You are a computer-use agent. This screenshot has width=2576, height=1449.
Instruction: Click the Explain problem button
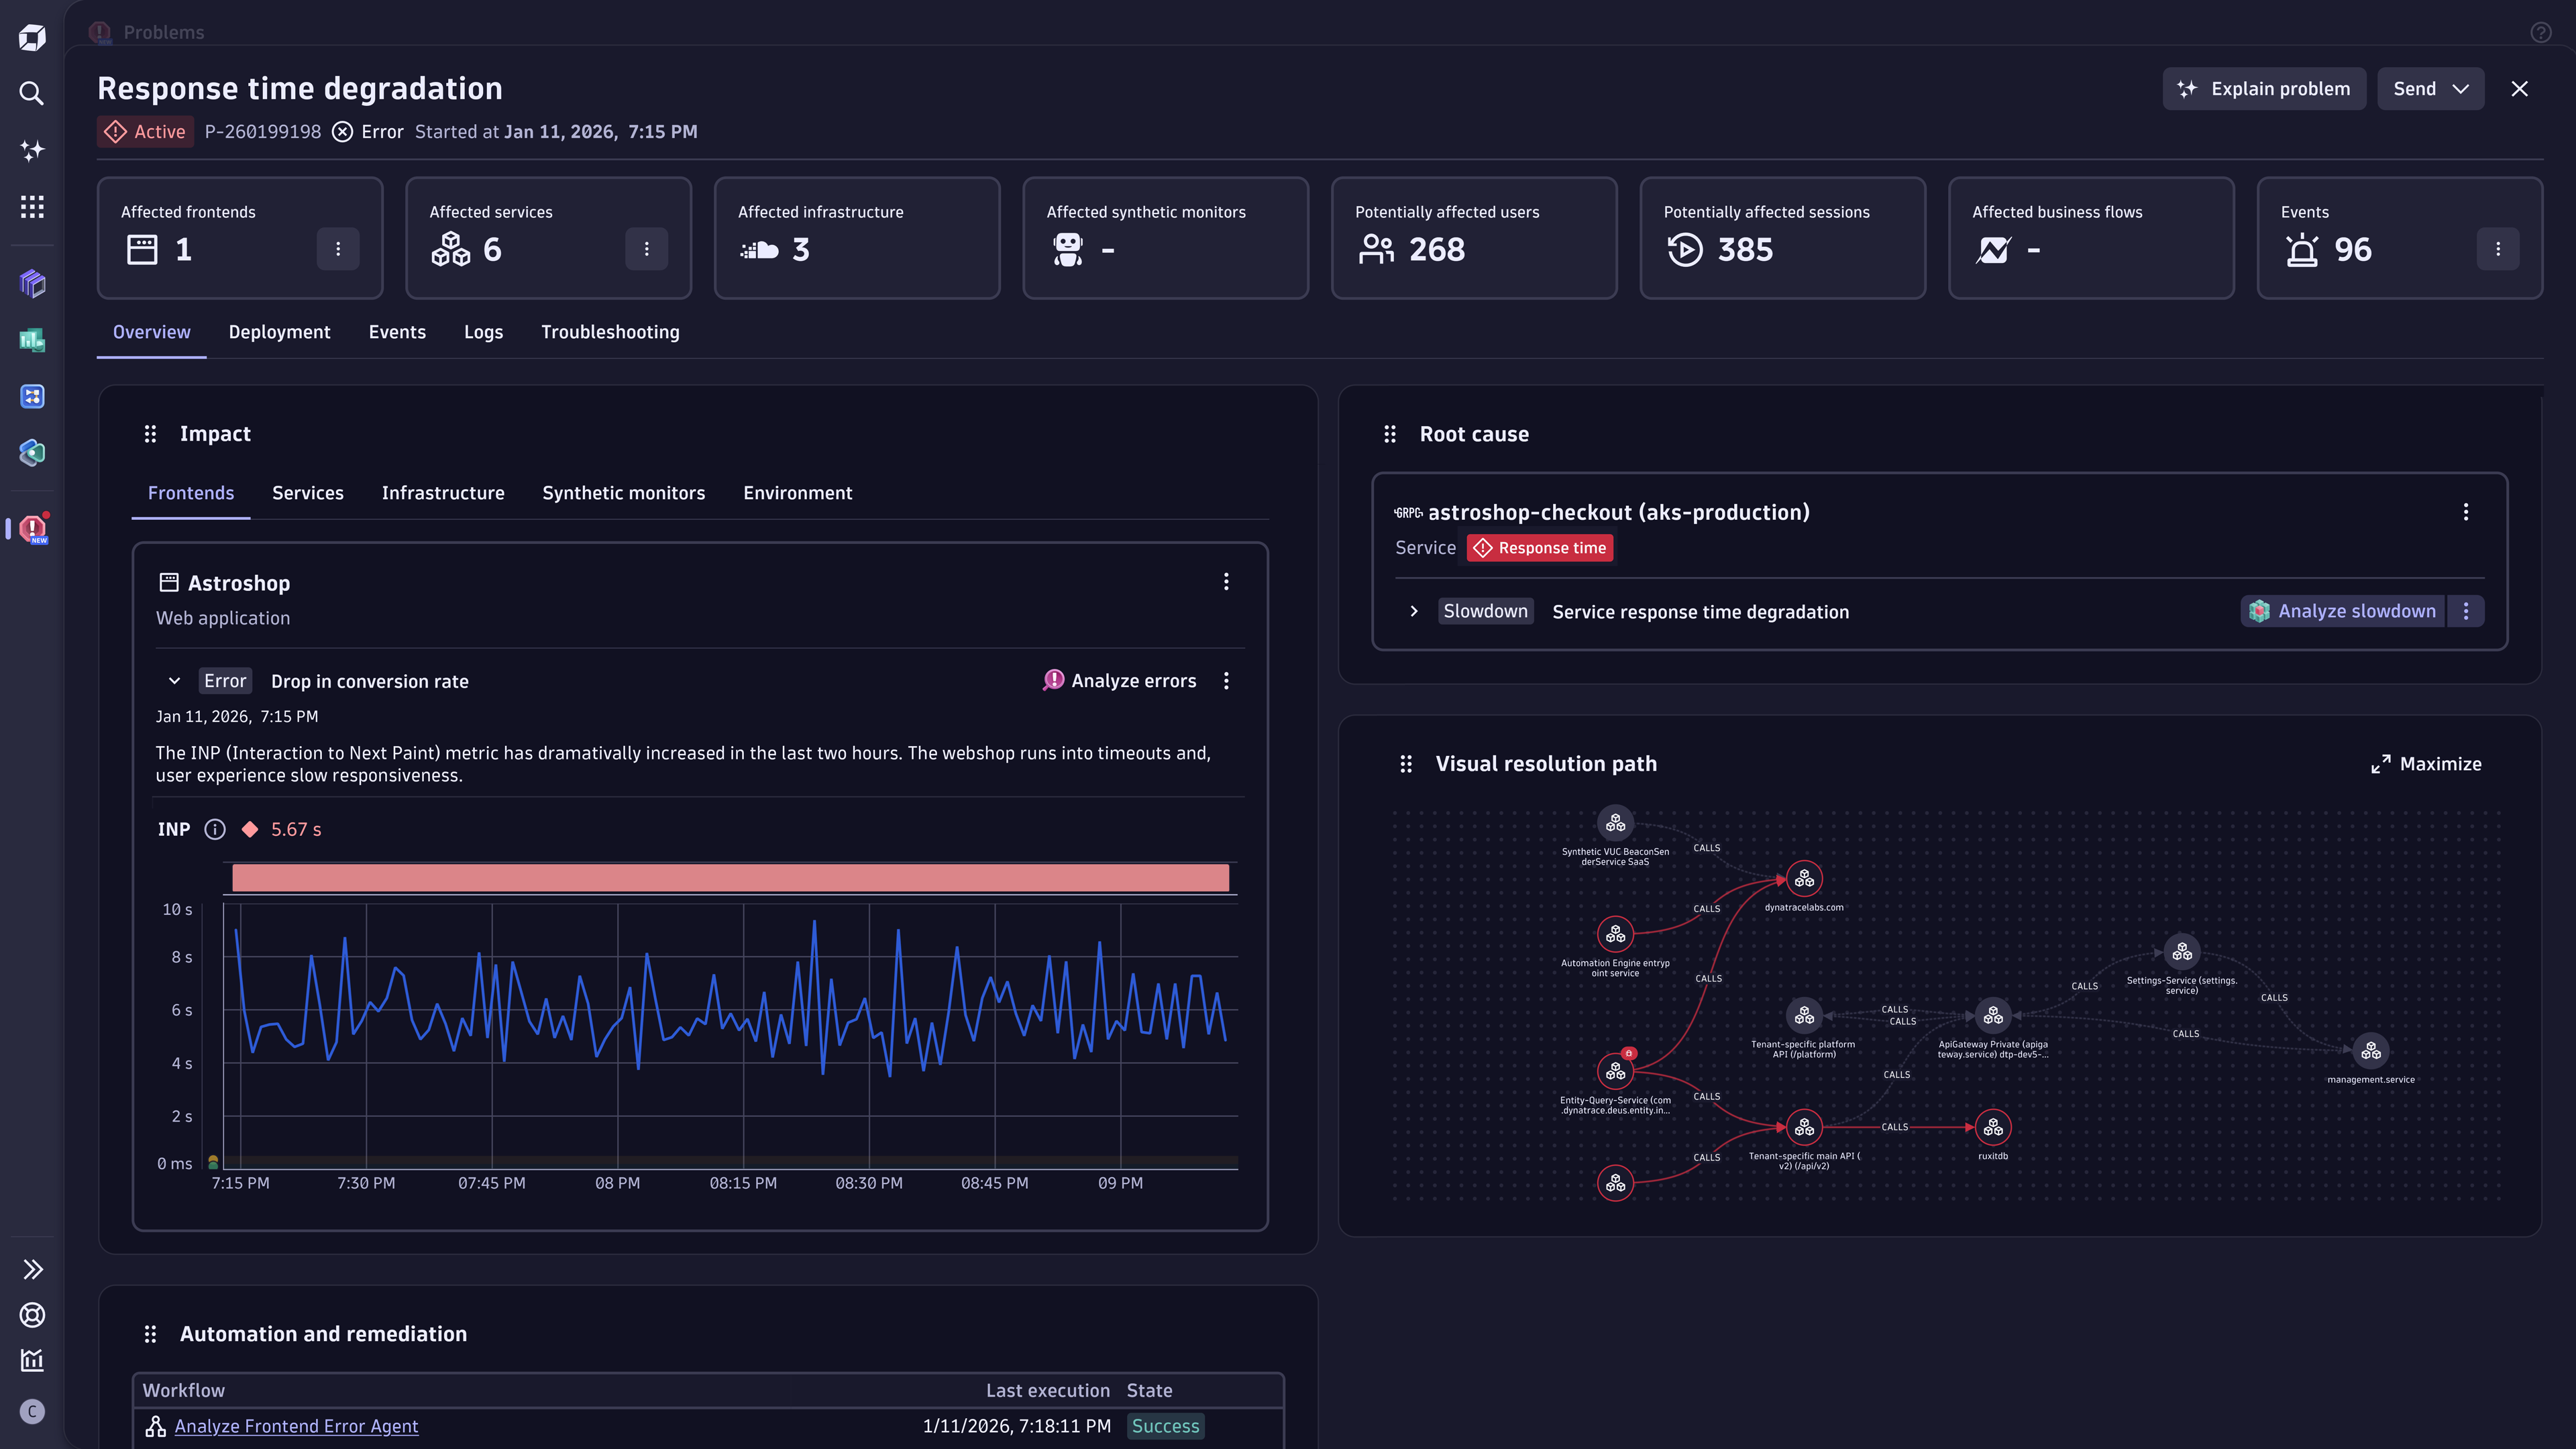(2264, 88)
